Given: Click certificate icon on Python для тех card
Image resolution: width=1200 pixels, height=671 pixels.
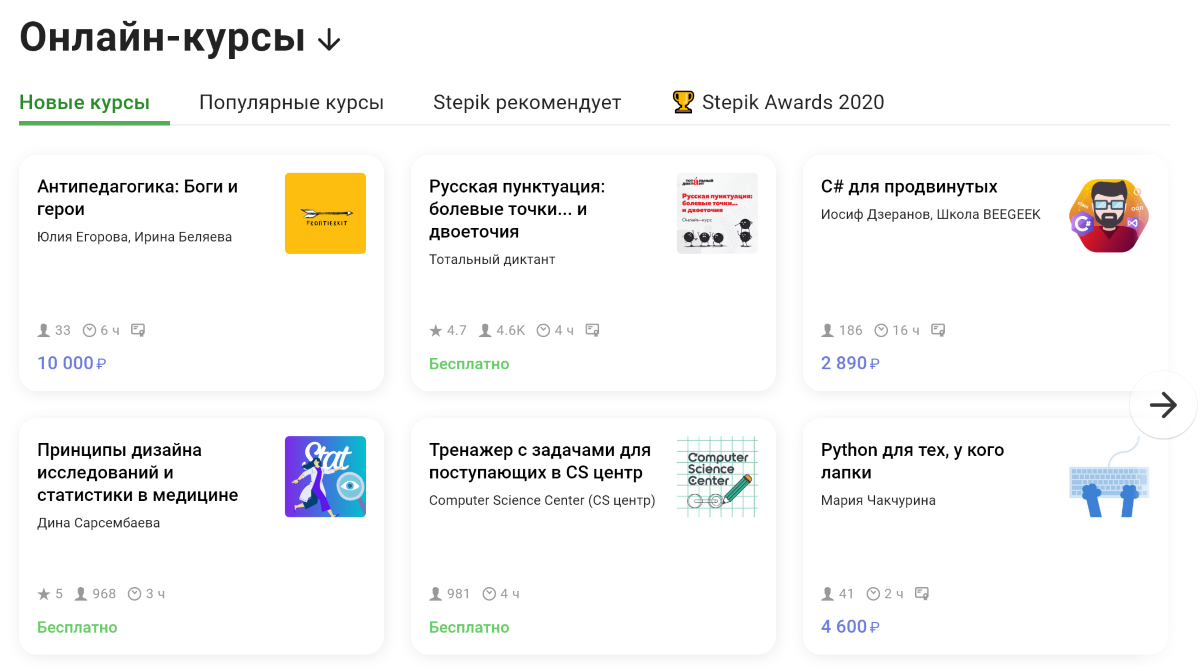Looking at the screenshot, I should click(x=922, y=593).
